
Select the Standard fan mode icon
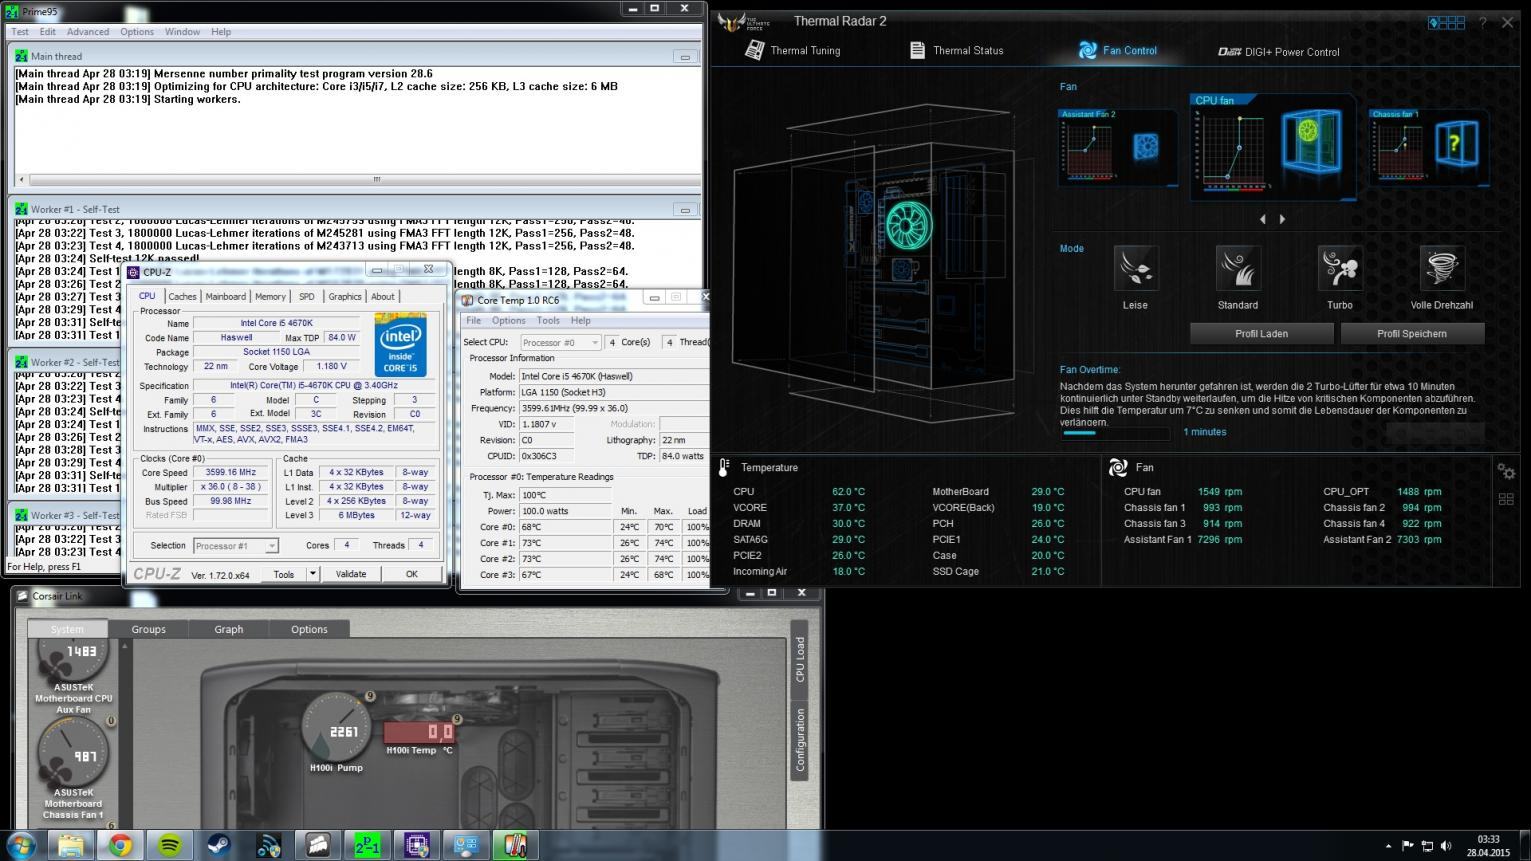pos(1238,268)
